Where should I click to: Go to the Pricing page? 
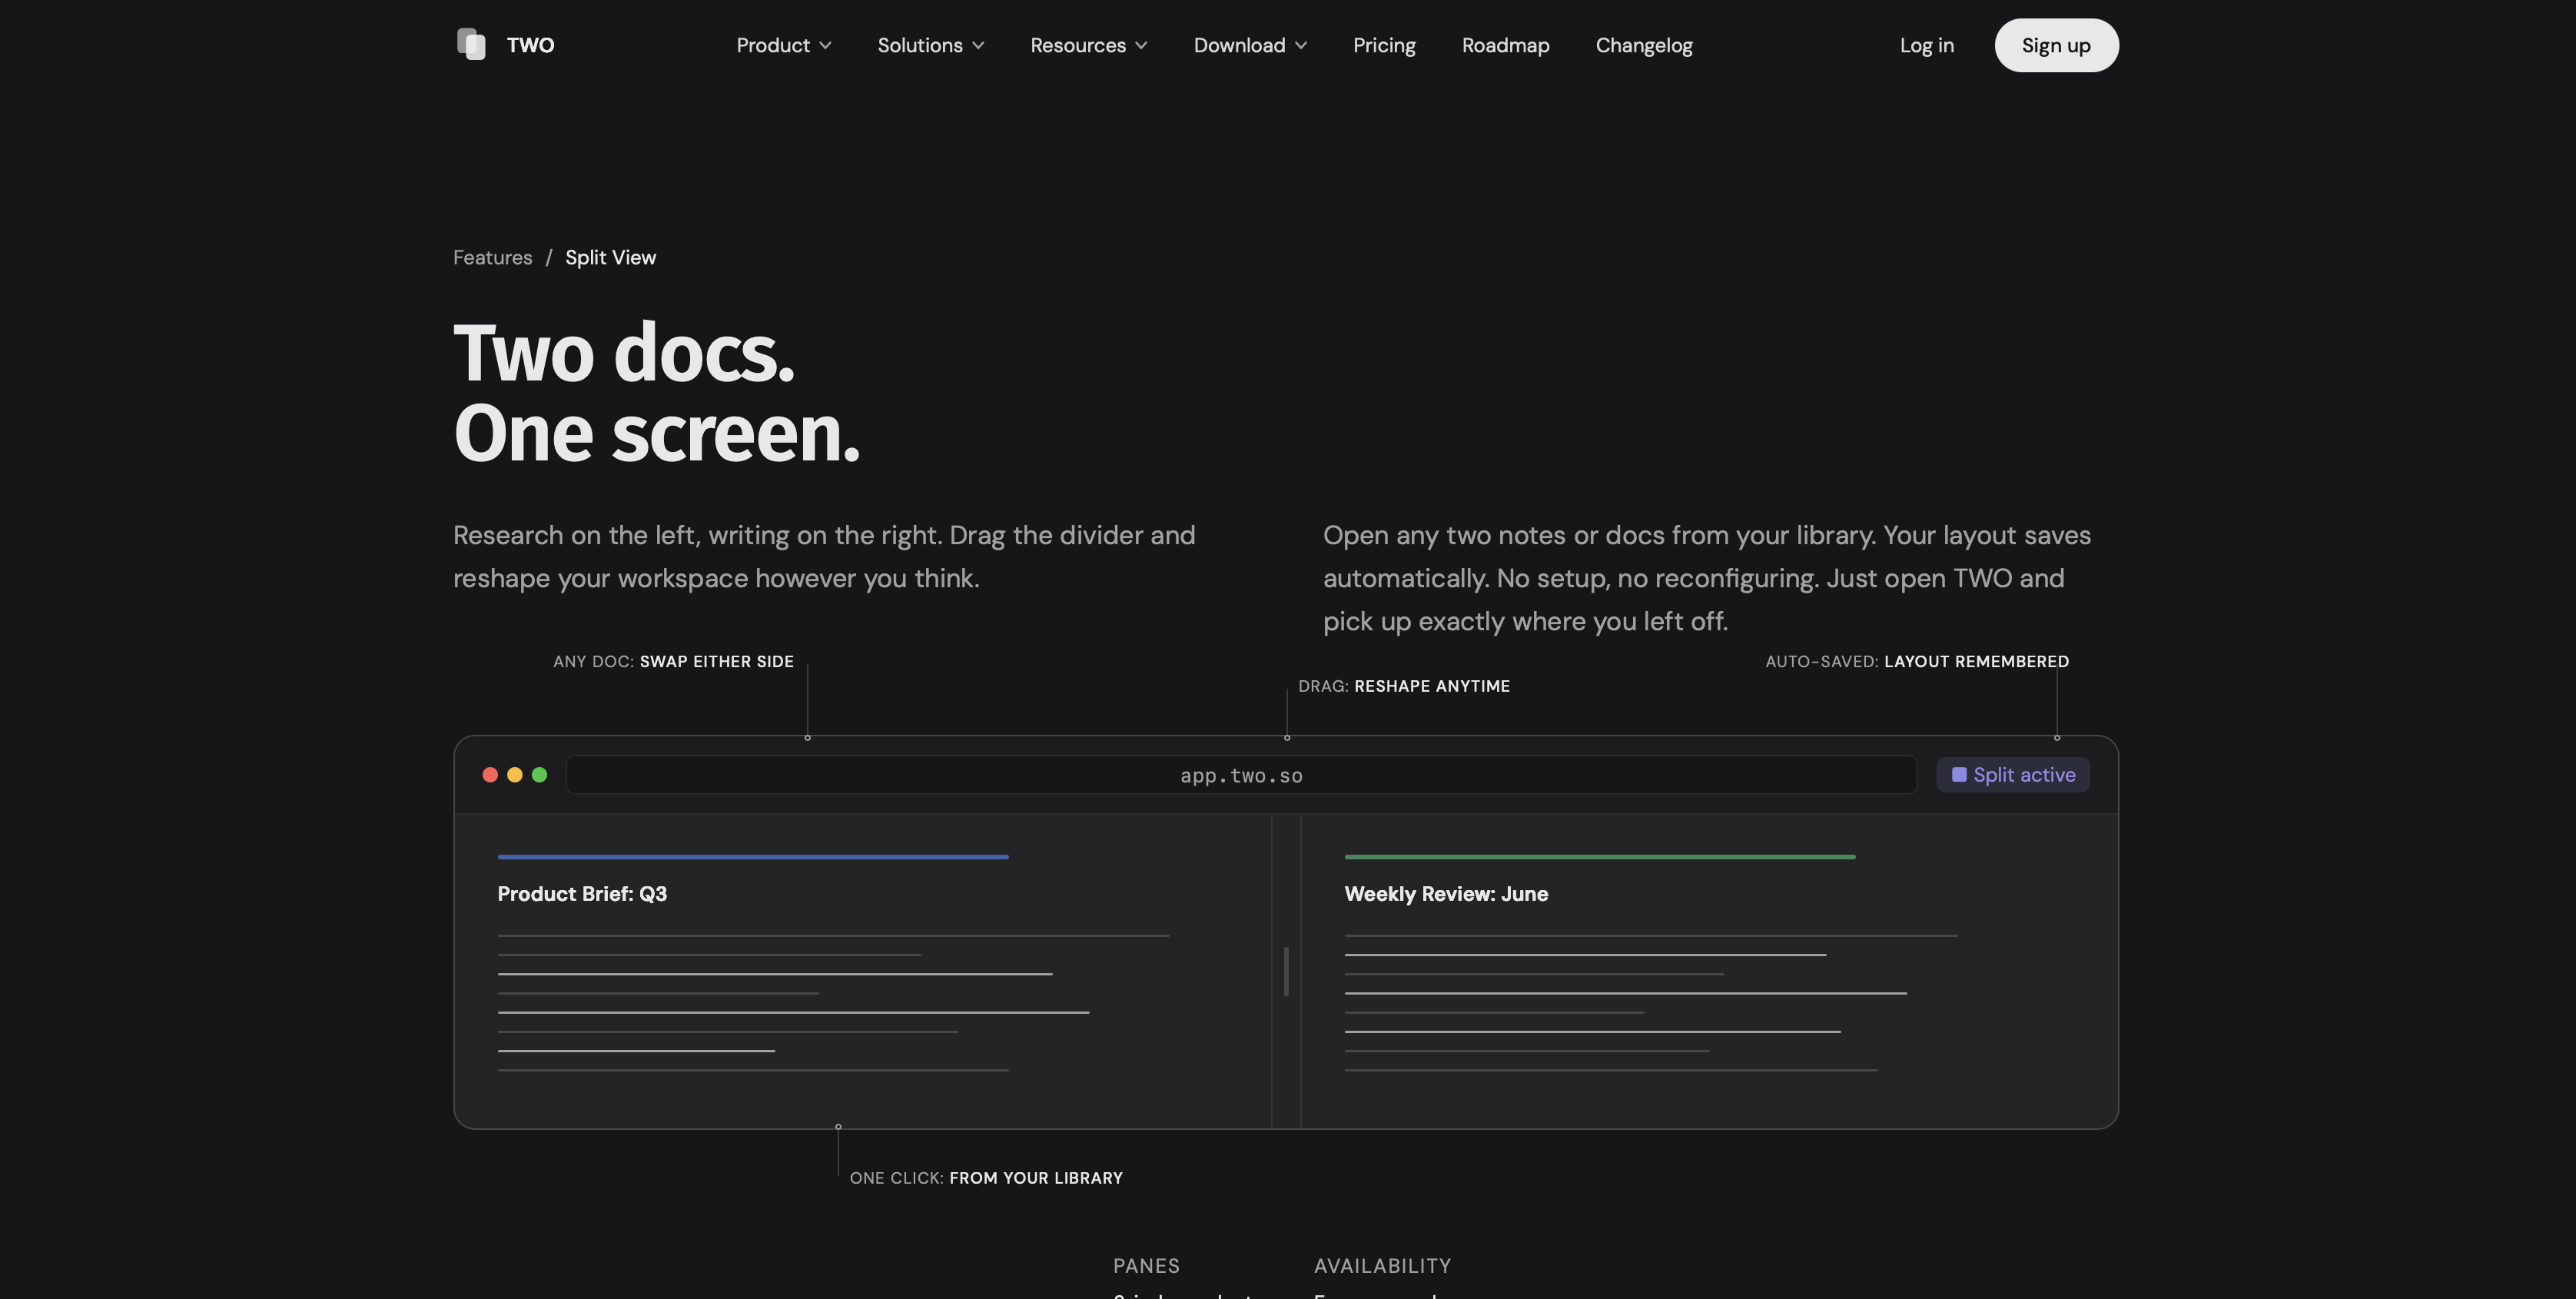pos(1384,45)
